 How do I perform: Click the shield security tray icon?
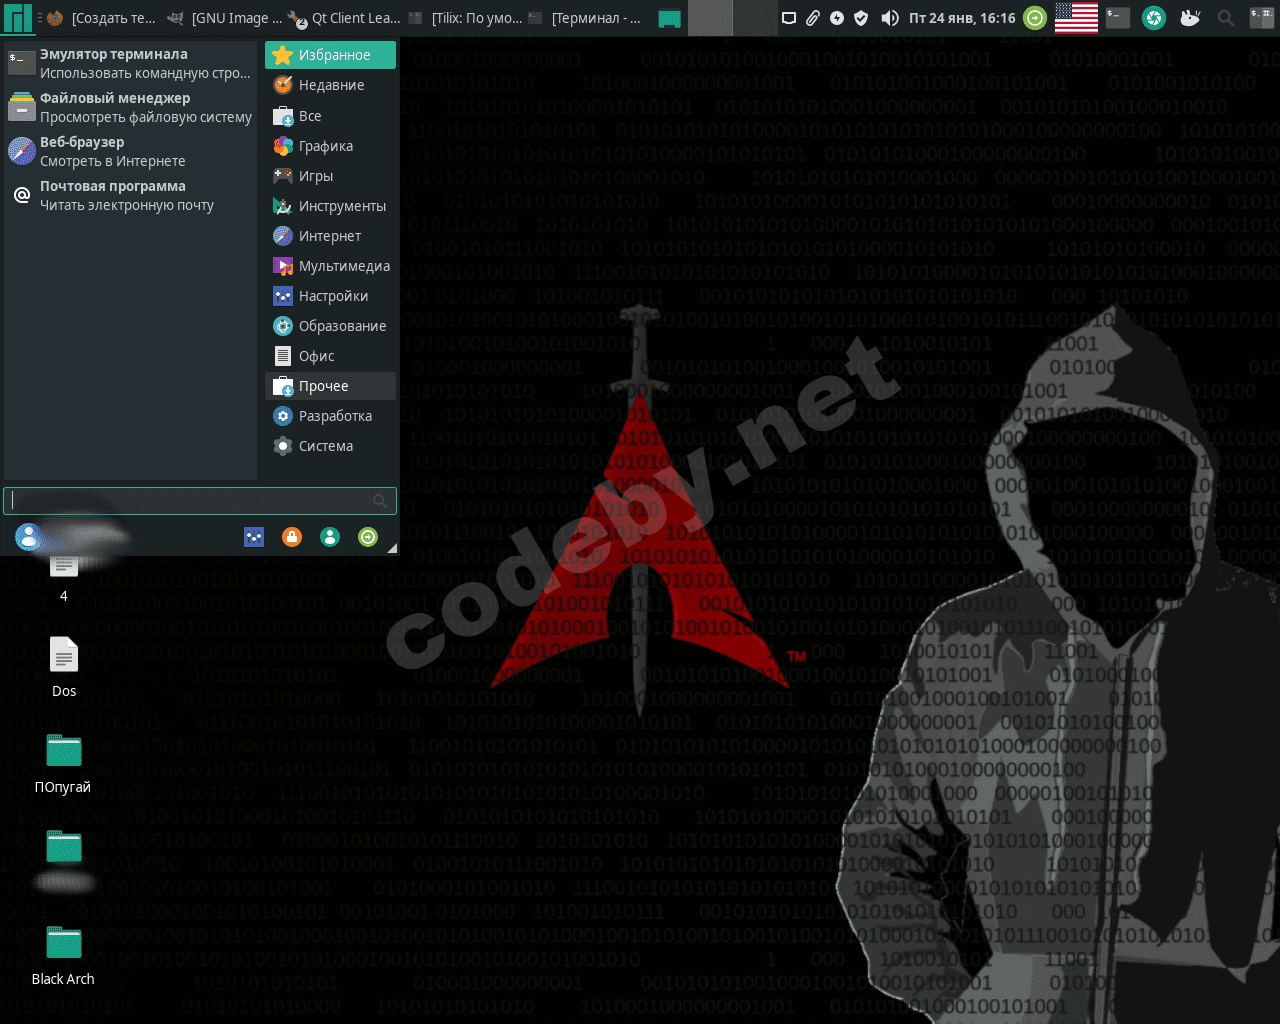(x=861, y=18)
